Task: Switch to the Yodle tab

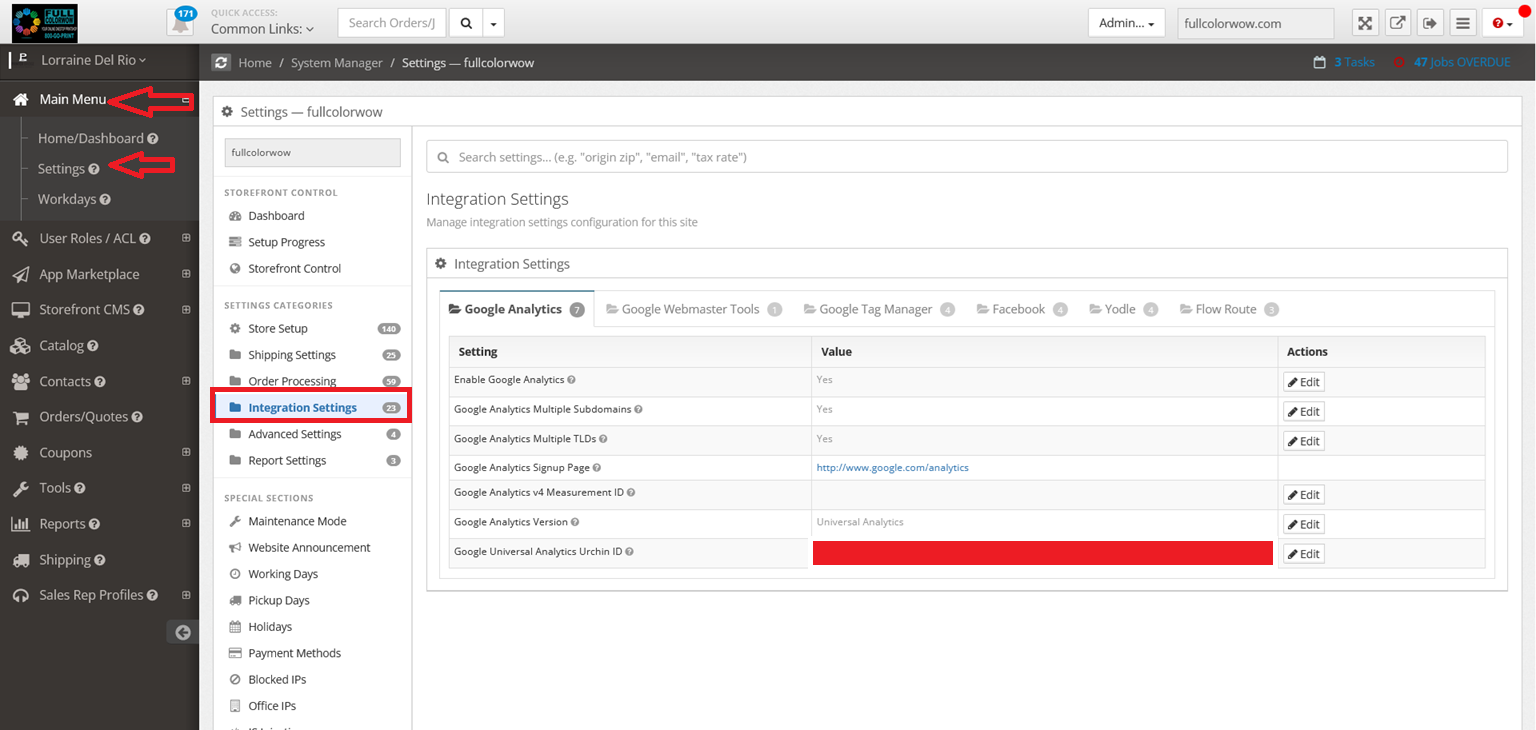Action: pyautogui.click(x=1124, y=309)
